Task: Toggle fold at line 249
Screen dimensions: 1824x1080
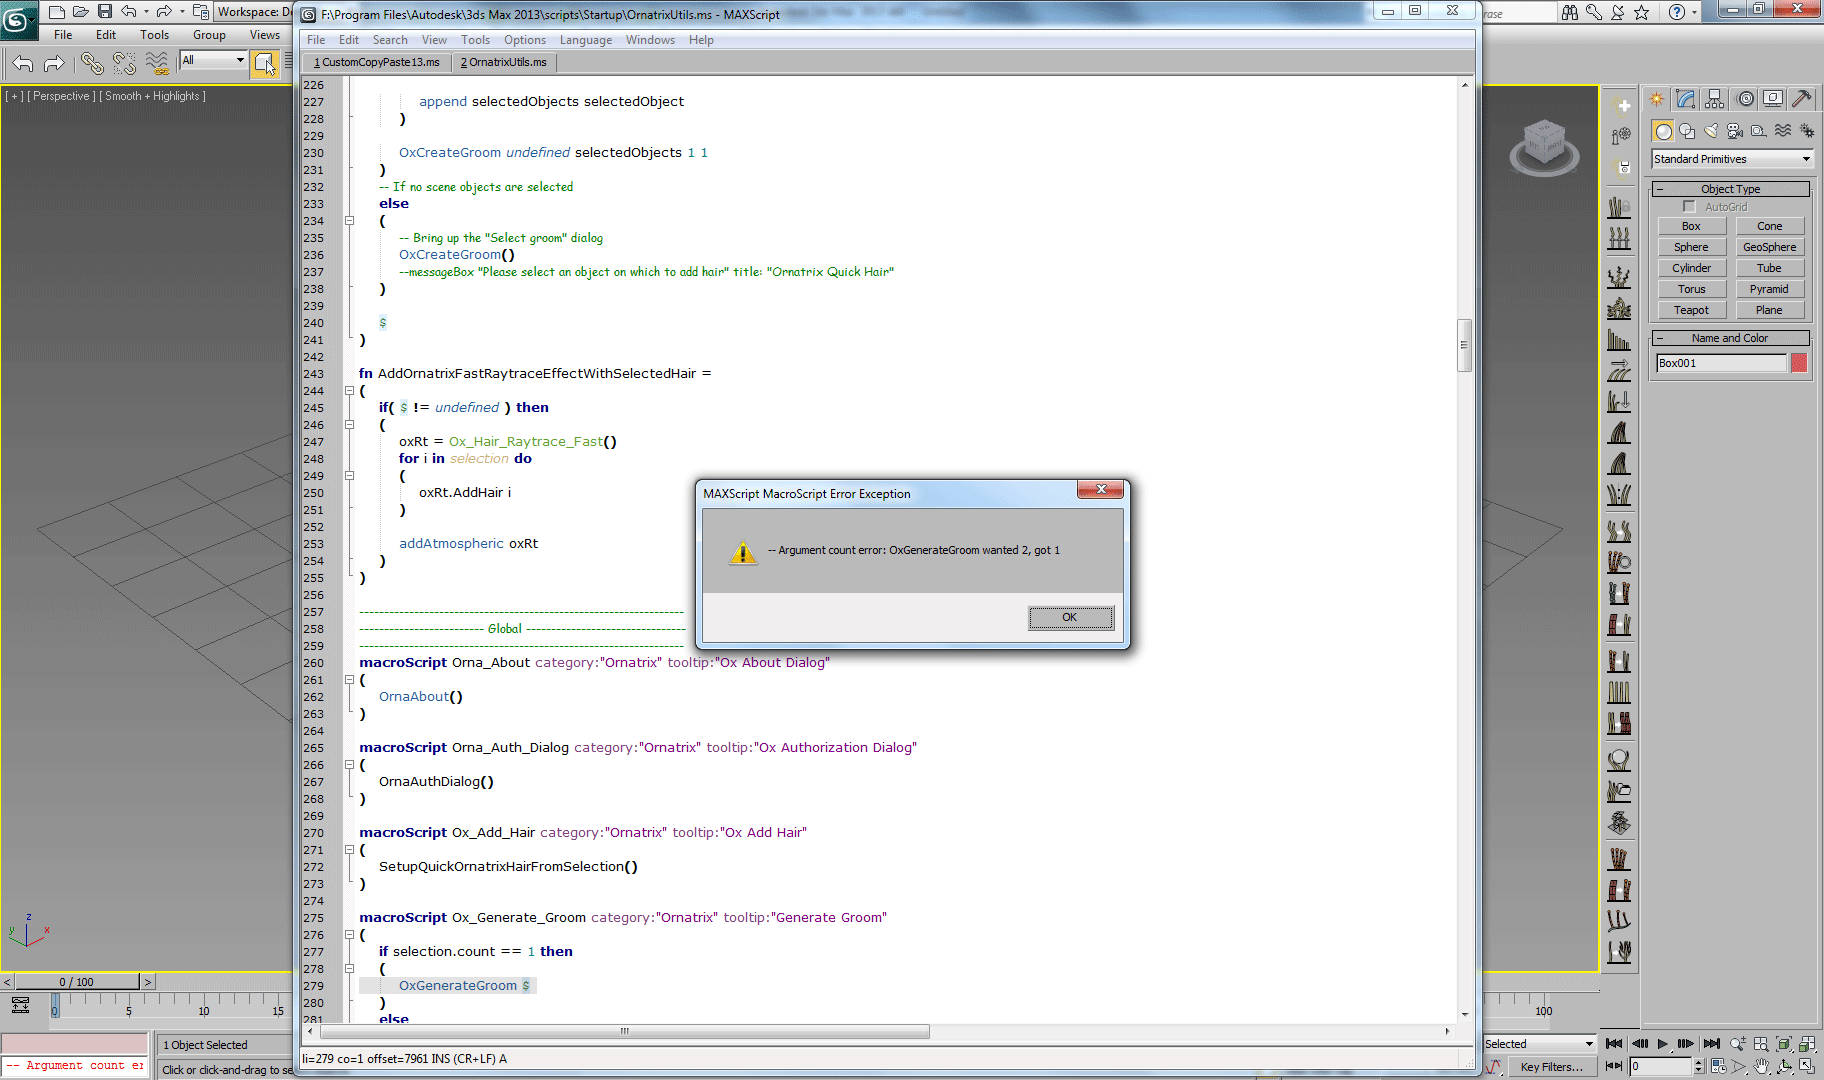Action: coord(349,476)
